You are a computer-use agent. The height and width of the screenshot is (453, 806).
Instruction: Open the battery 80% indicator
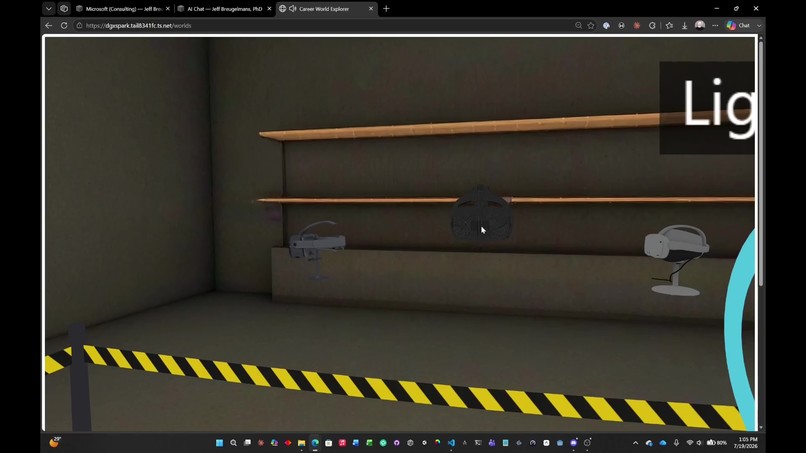pyautogui.click(x=717, y=443)
